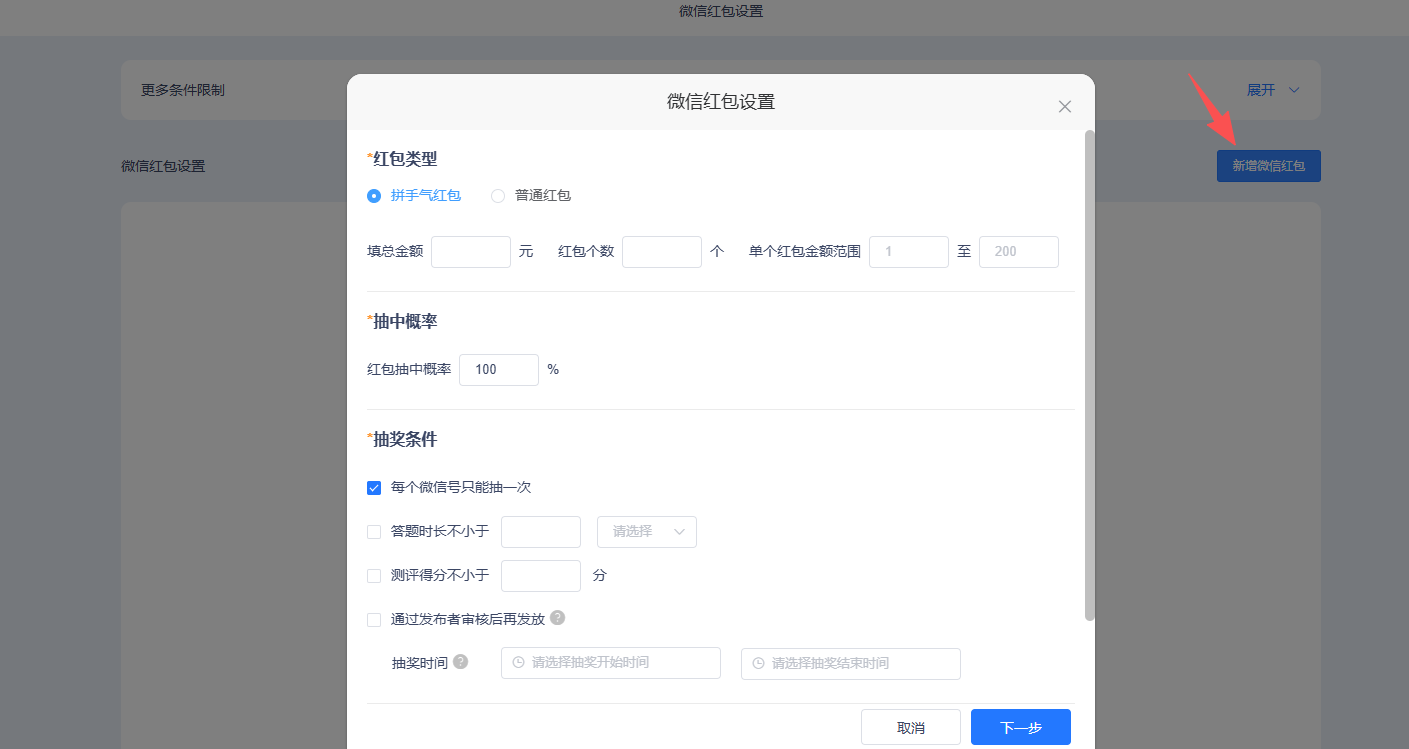Click 更多条件限制 label in background

183,90
